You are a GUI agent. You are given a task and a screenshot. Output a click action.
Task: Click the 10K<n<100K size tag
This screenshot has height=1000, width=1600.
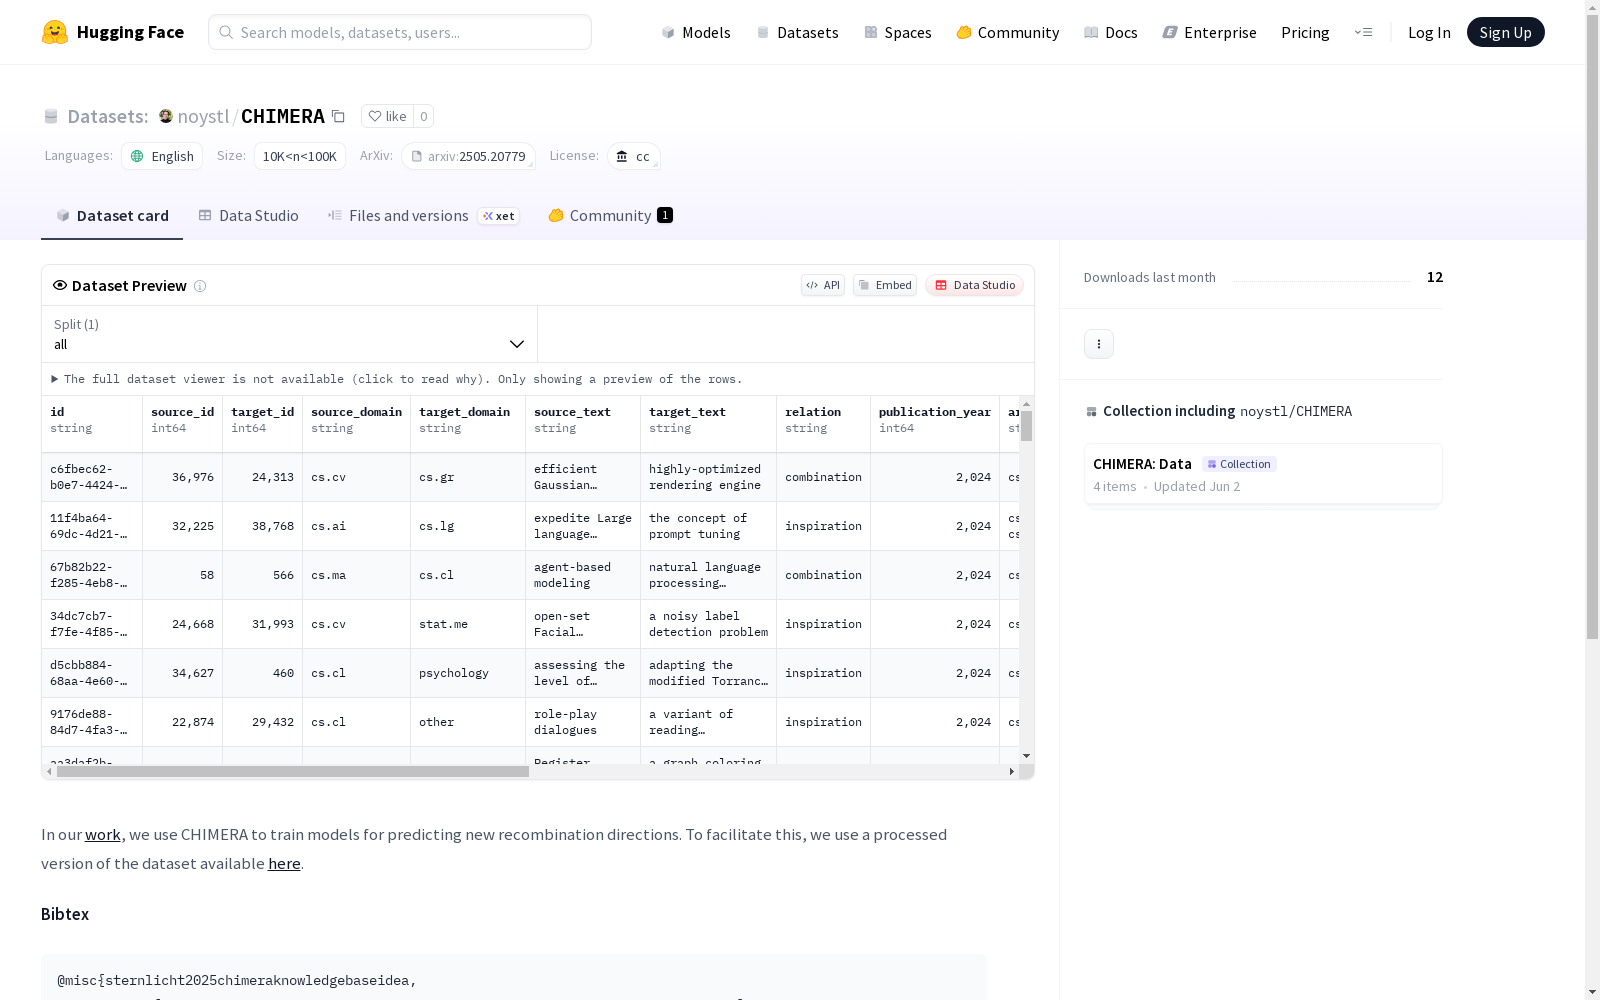pyautogui.click(x=300, y=156)
